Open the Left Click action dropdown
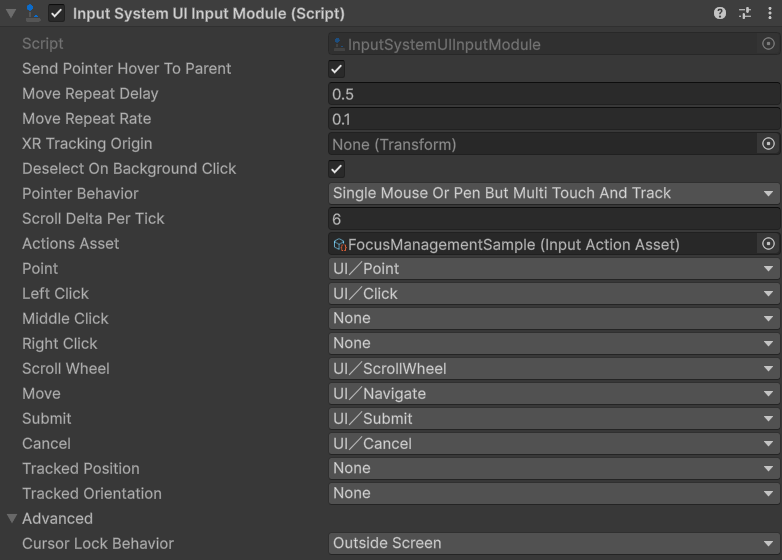This screenshot has width=782, height=560. click(x=554, y=294)
